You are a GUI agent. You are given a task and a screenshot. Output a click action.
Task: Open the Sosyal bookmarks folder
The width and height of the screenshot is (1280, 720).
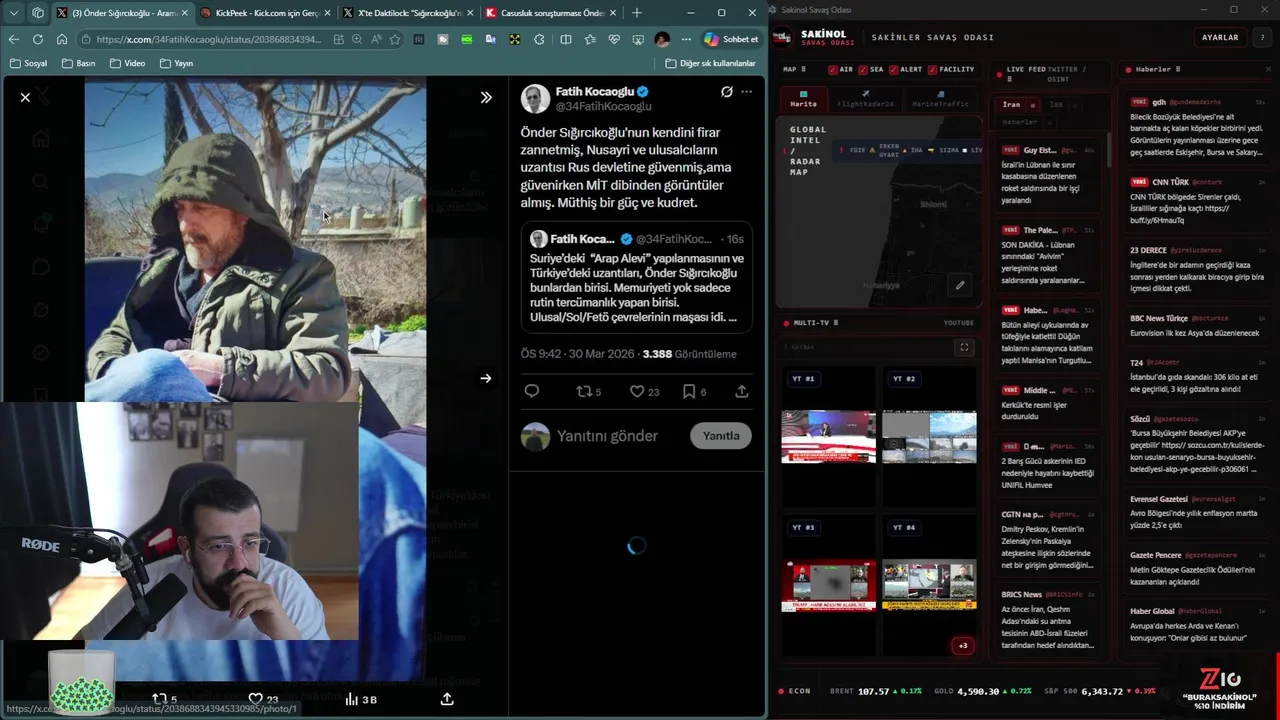tap(28, 63)
